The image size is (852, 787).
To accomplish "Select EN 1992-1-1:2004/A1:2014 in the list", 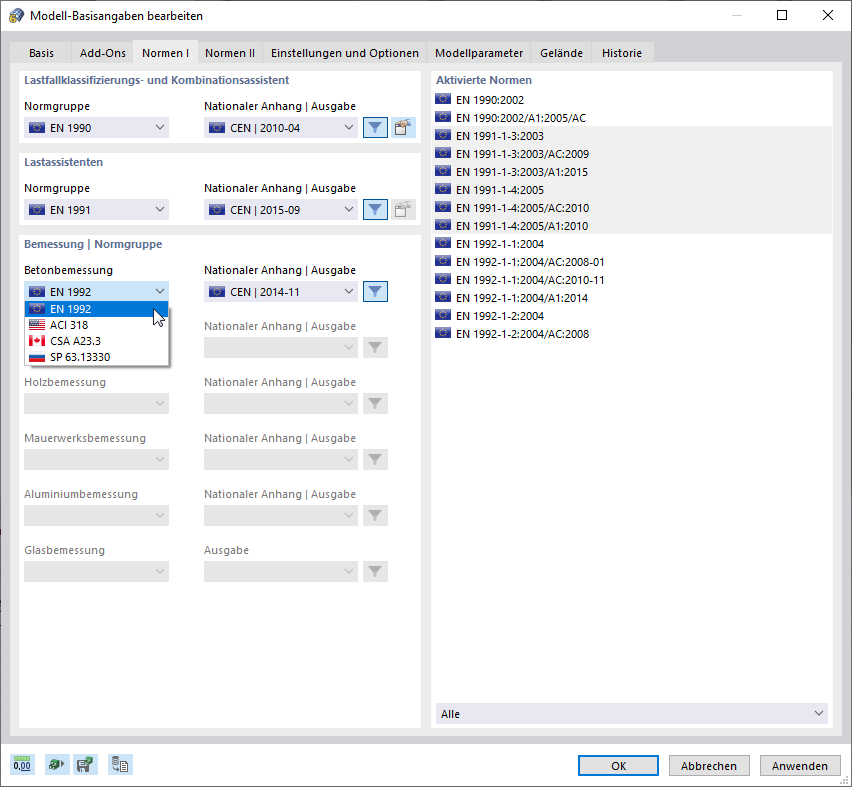I will click(632, 298).
